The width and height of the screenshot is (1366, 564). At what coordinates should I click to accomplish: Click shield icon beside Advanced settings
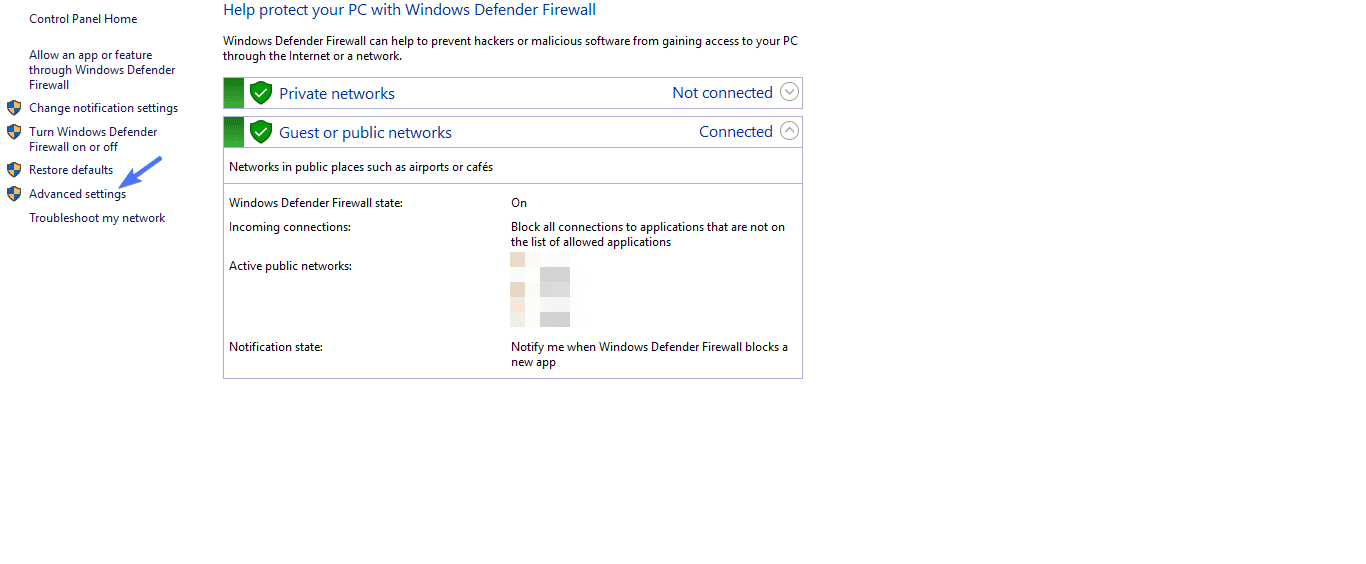coord(14,194)
